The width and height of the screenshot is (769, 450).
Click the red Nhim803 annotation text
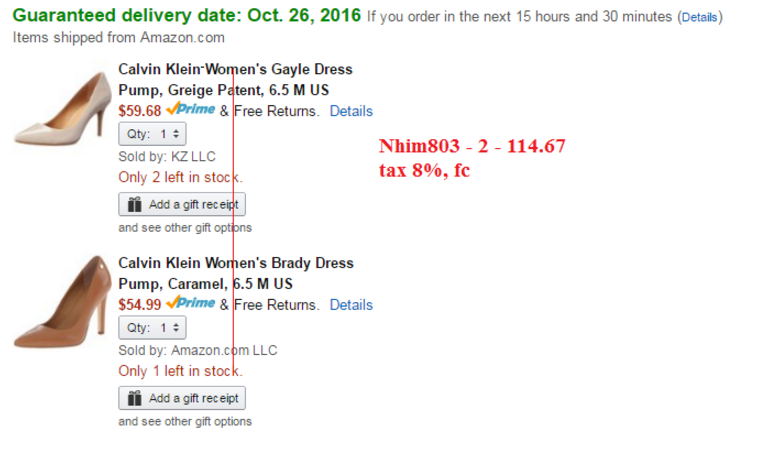click(x=472, y=147)
